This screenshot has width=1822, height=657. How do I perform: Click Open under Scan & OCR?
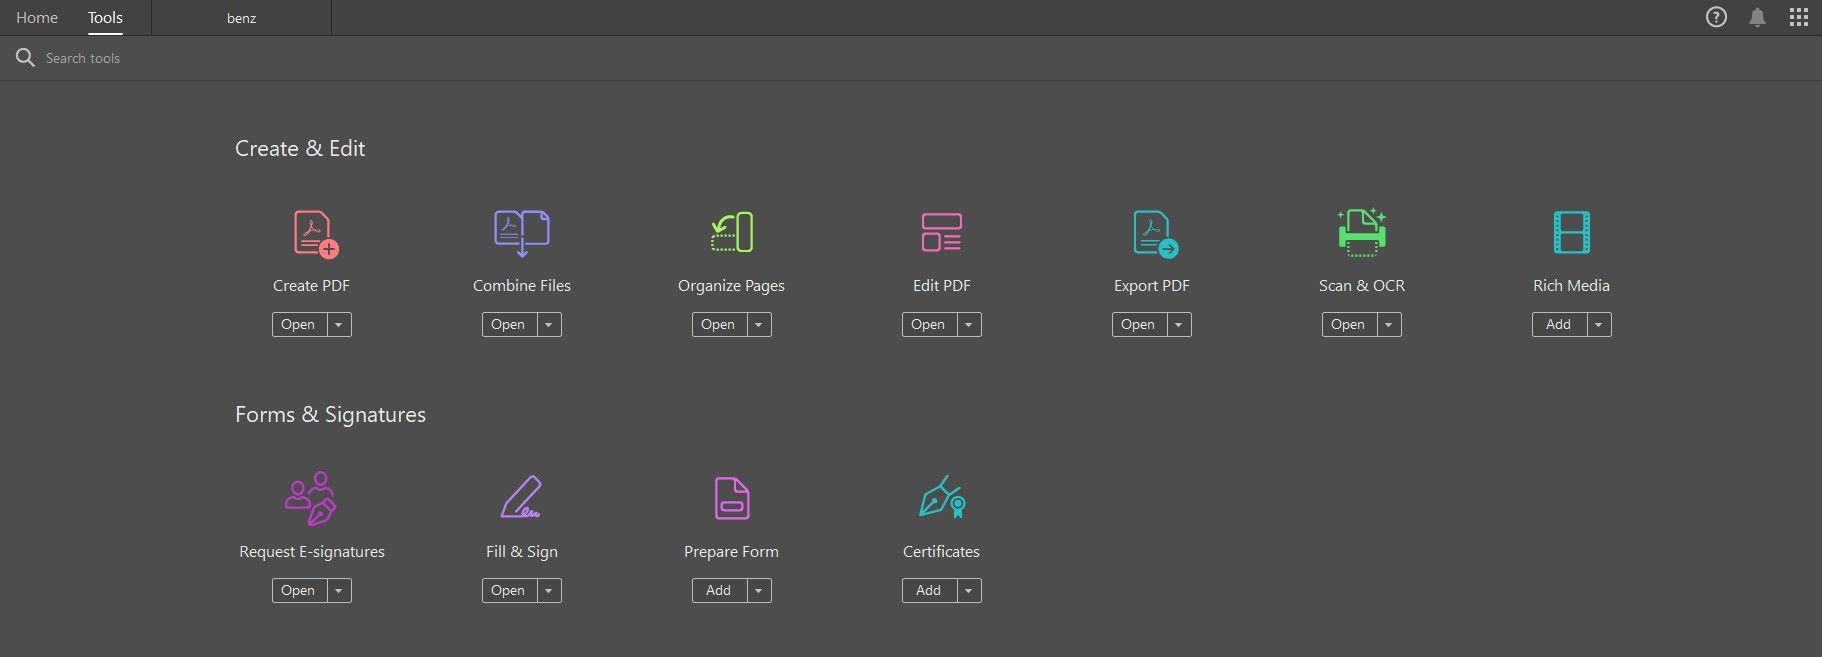point(1349,324)
